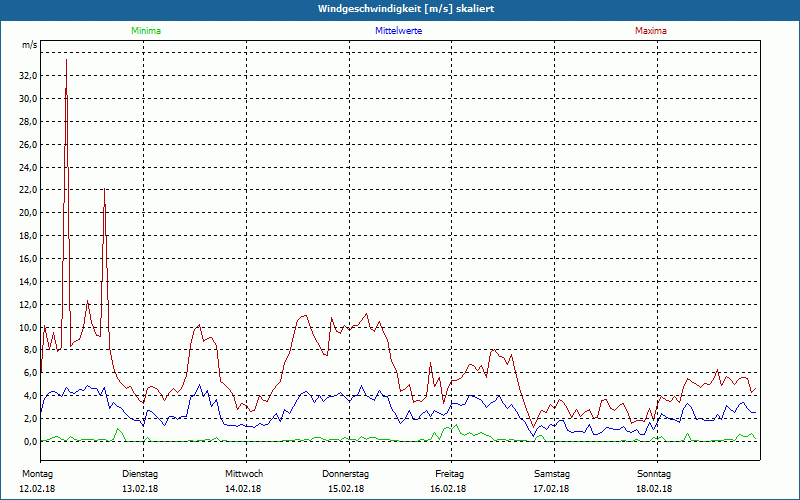
Task: Click the 20,0 y-axis value
Action: coord(29,213)
